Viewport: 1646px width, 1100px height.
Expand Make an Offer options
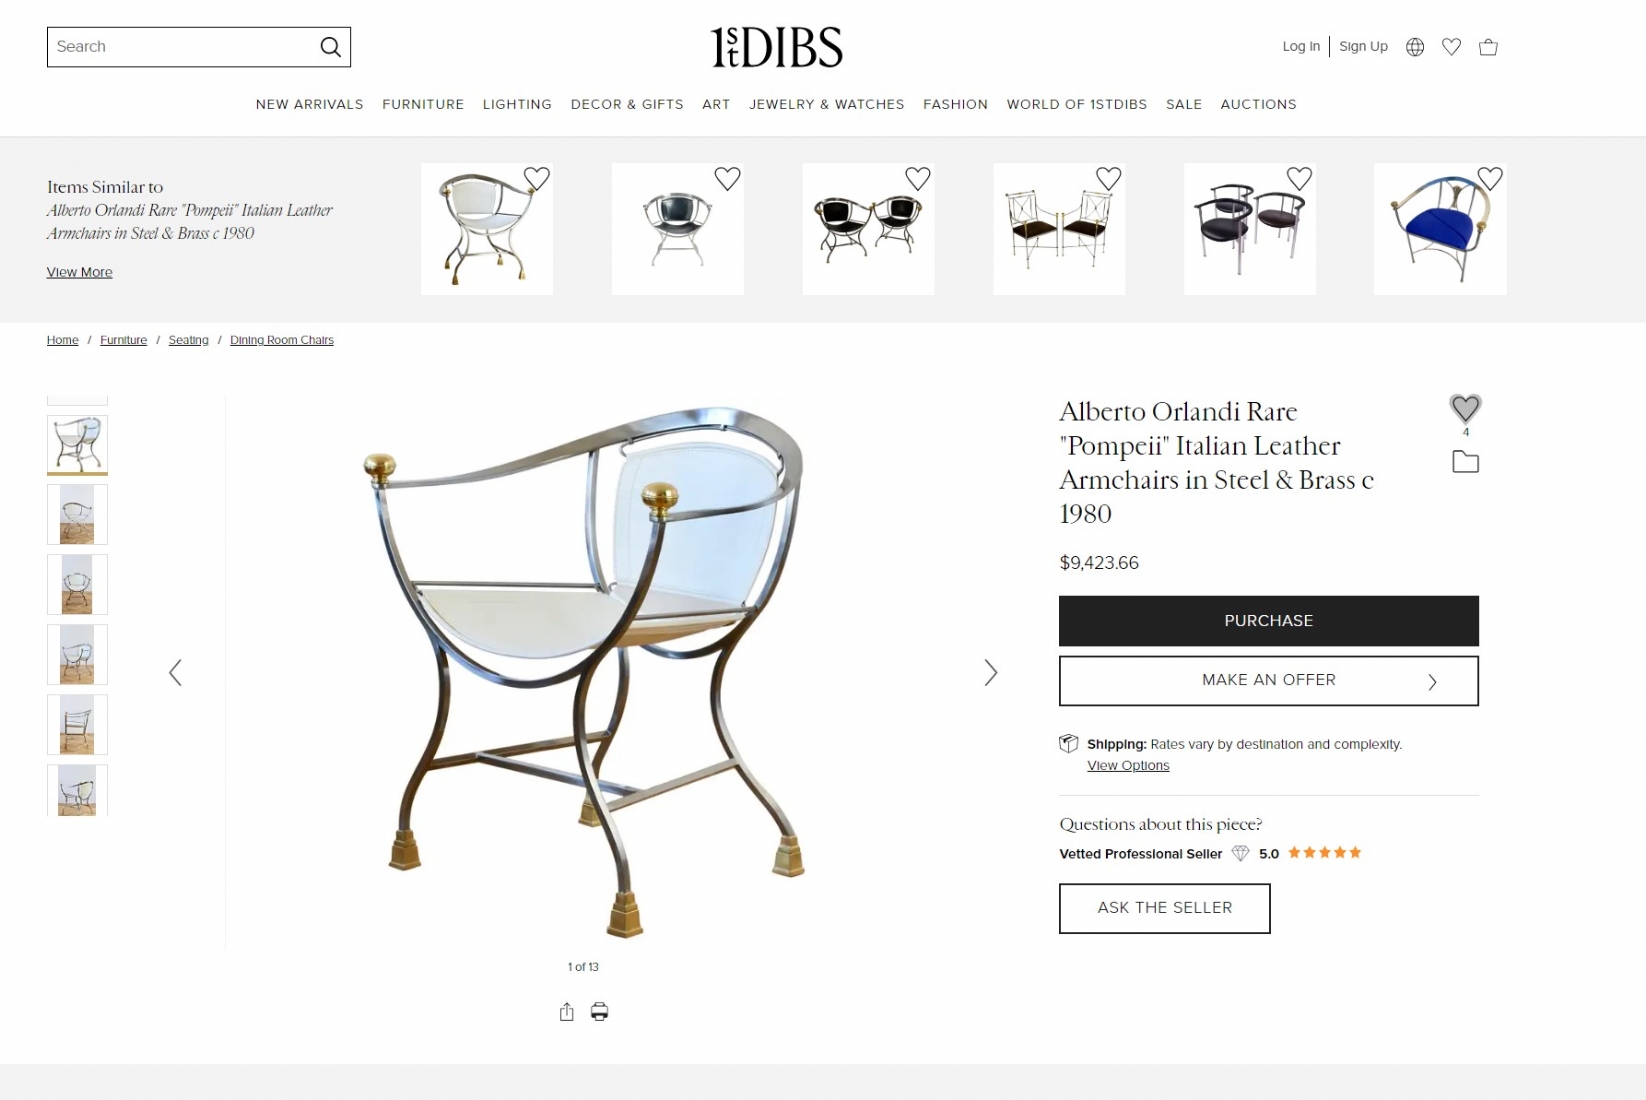point(1268,681)
